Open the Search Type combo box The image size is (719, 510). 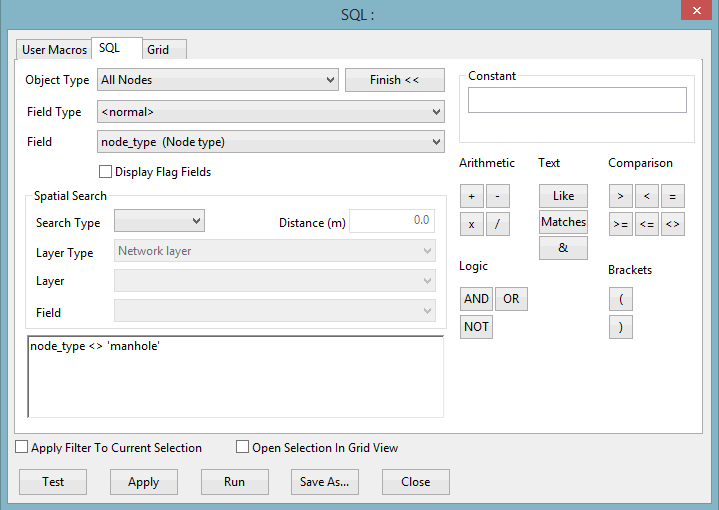click(x=159, y=221)
